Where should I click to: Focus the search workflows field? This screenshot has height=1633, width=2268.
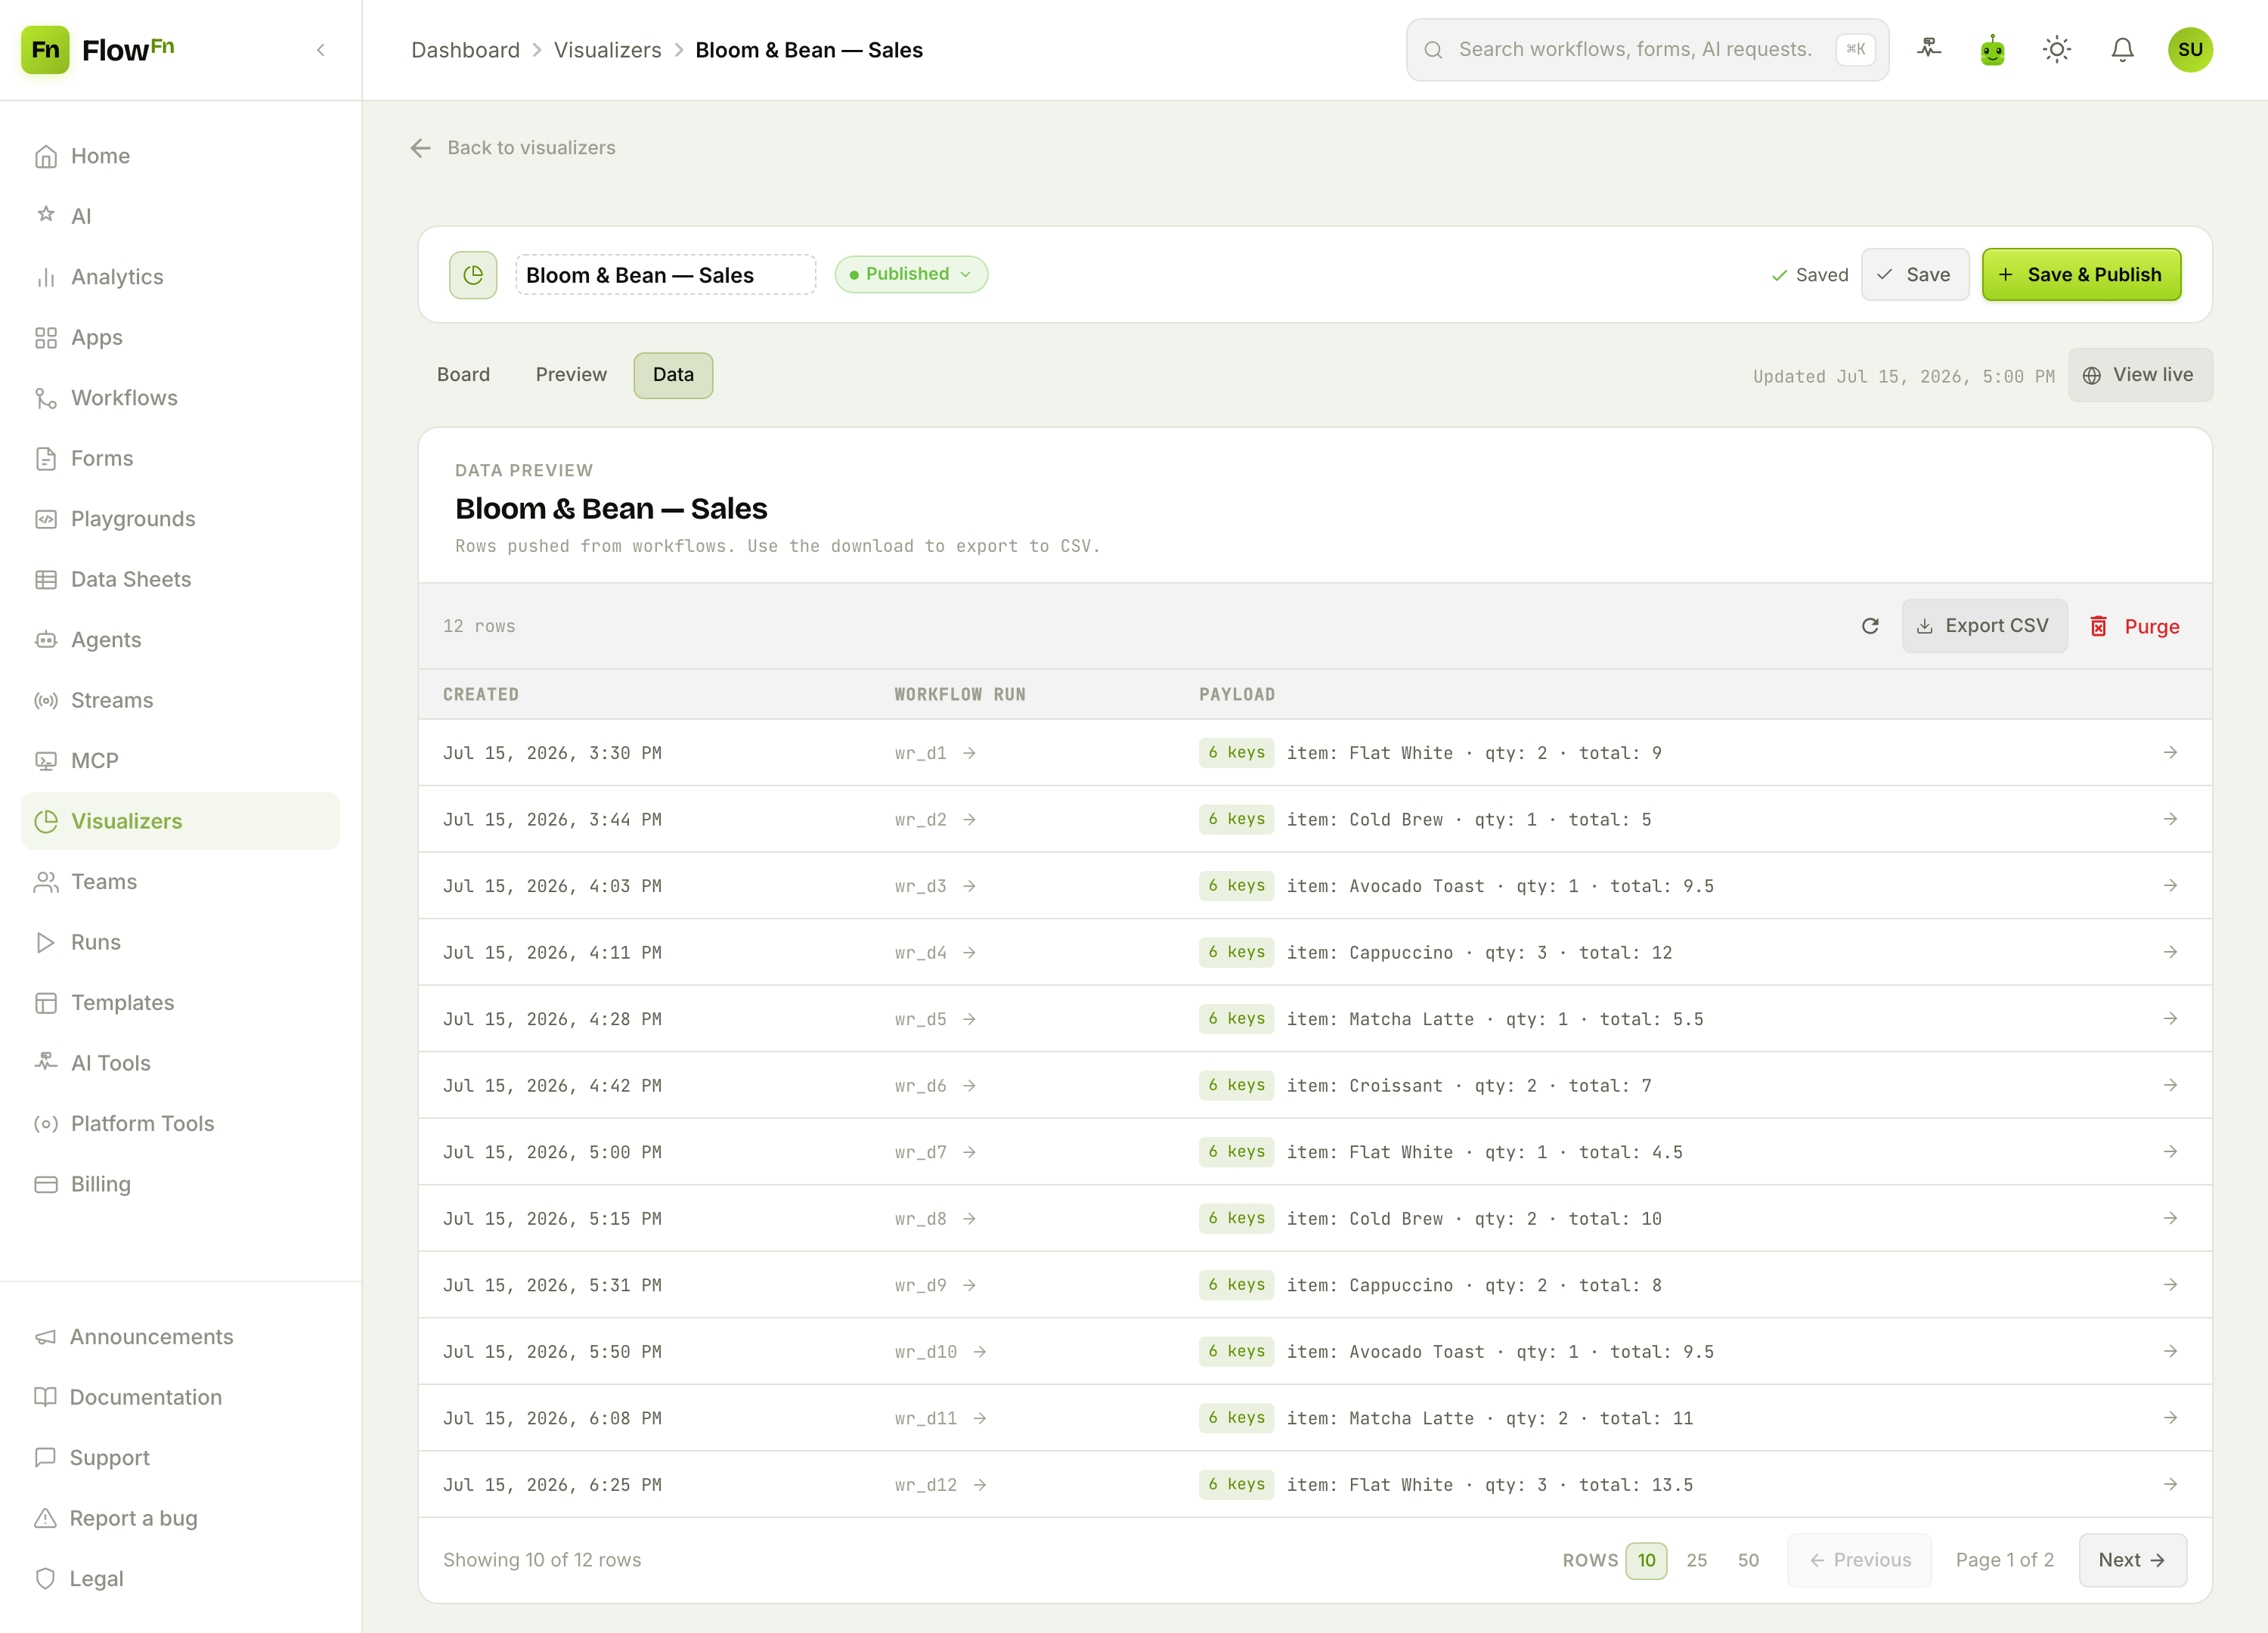(1647, 49)
